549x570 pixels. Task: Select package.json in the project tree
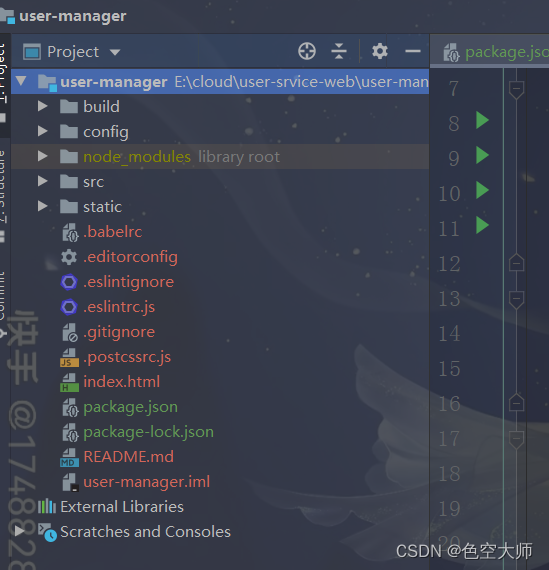tap(130, 407)
